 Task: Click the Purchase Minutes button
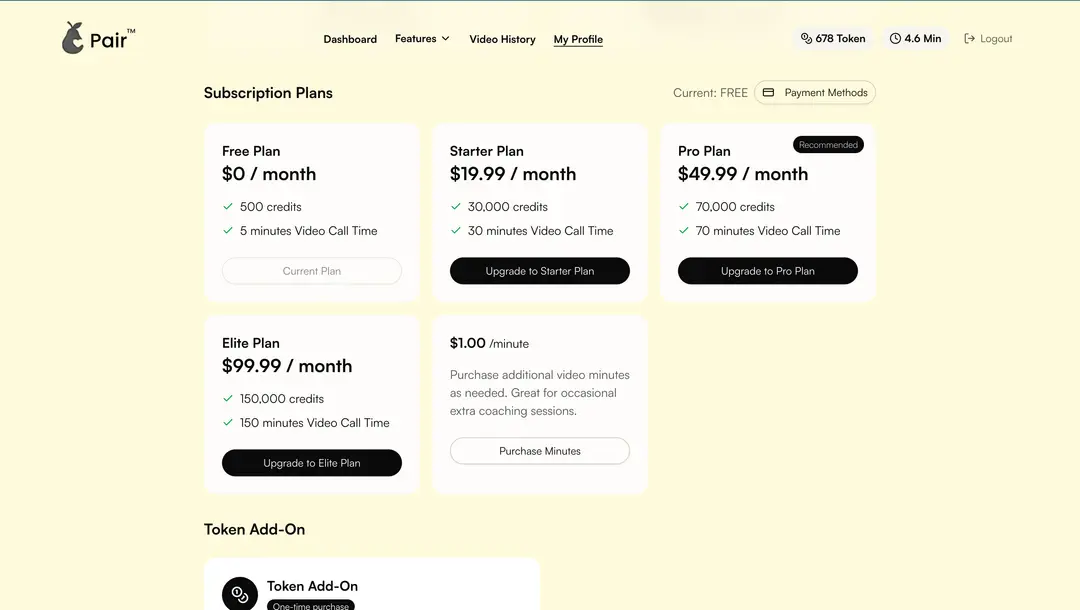(539, 451)
